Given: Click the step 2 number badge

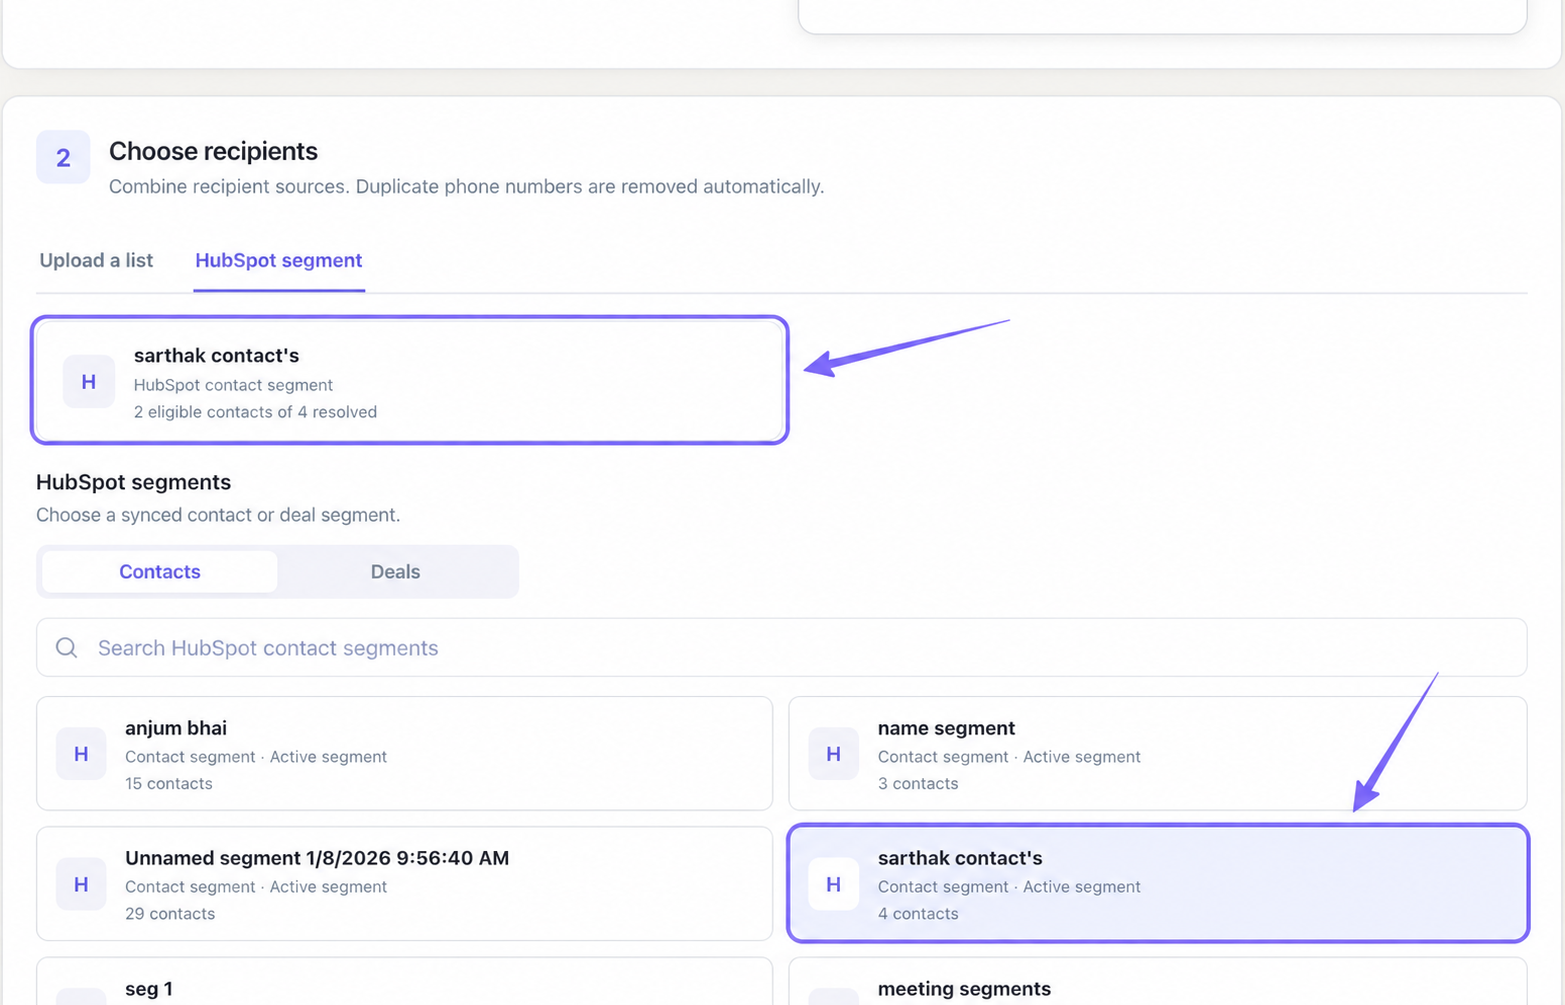Looking at the screenshot, I should click(x=63, y=157).
